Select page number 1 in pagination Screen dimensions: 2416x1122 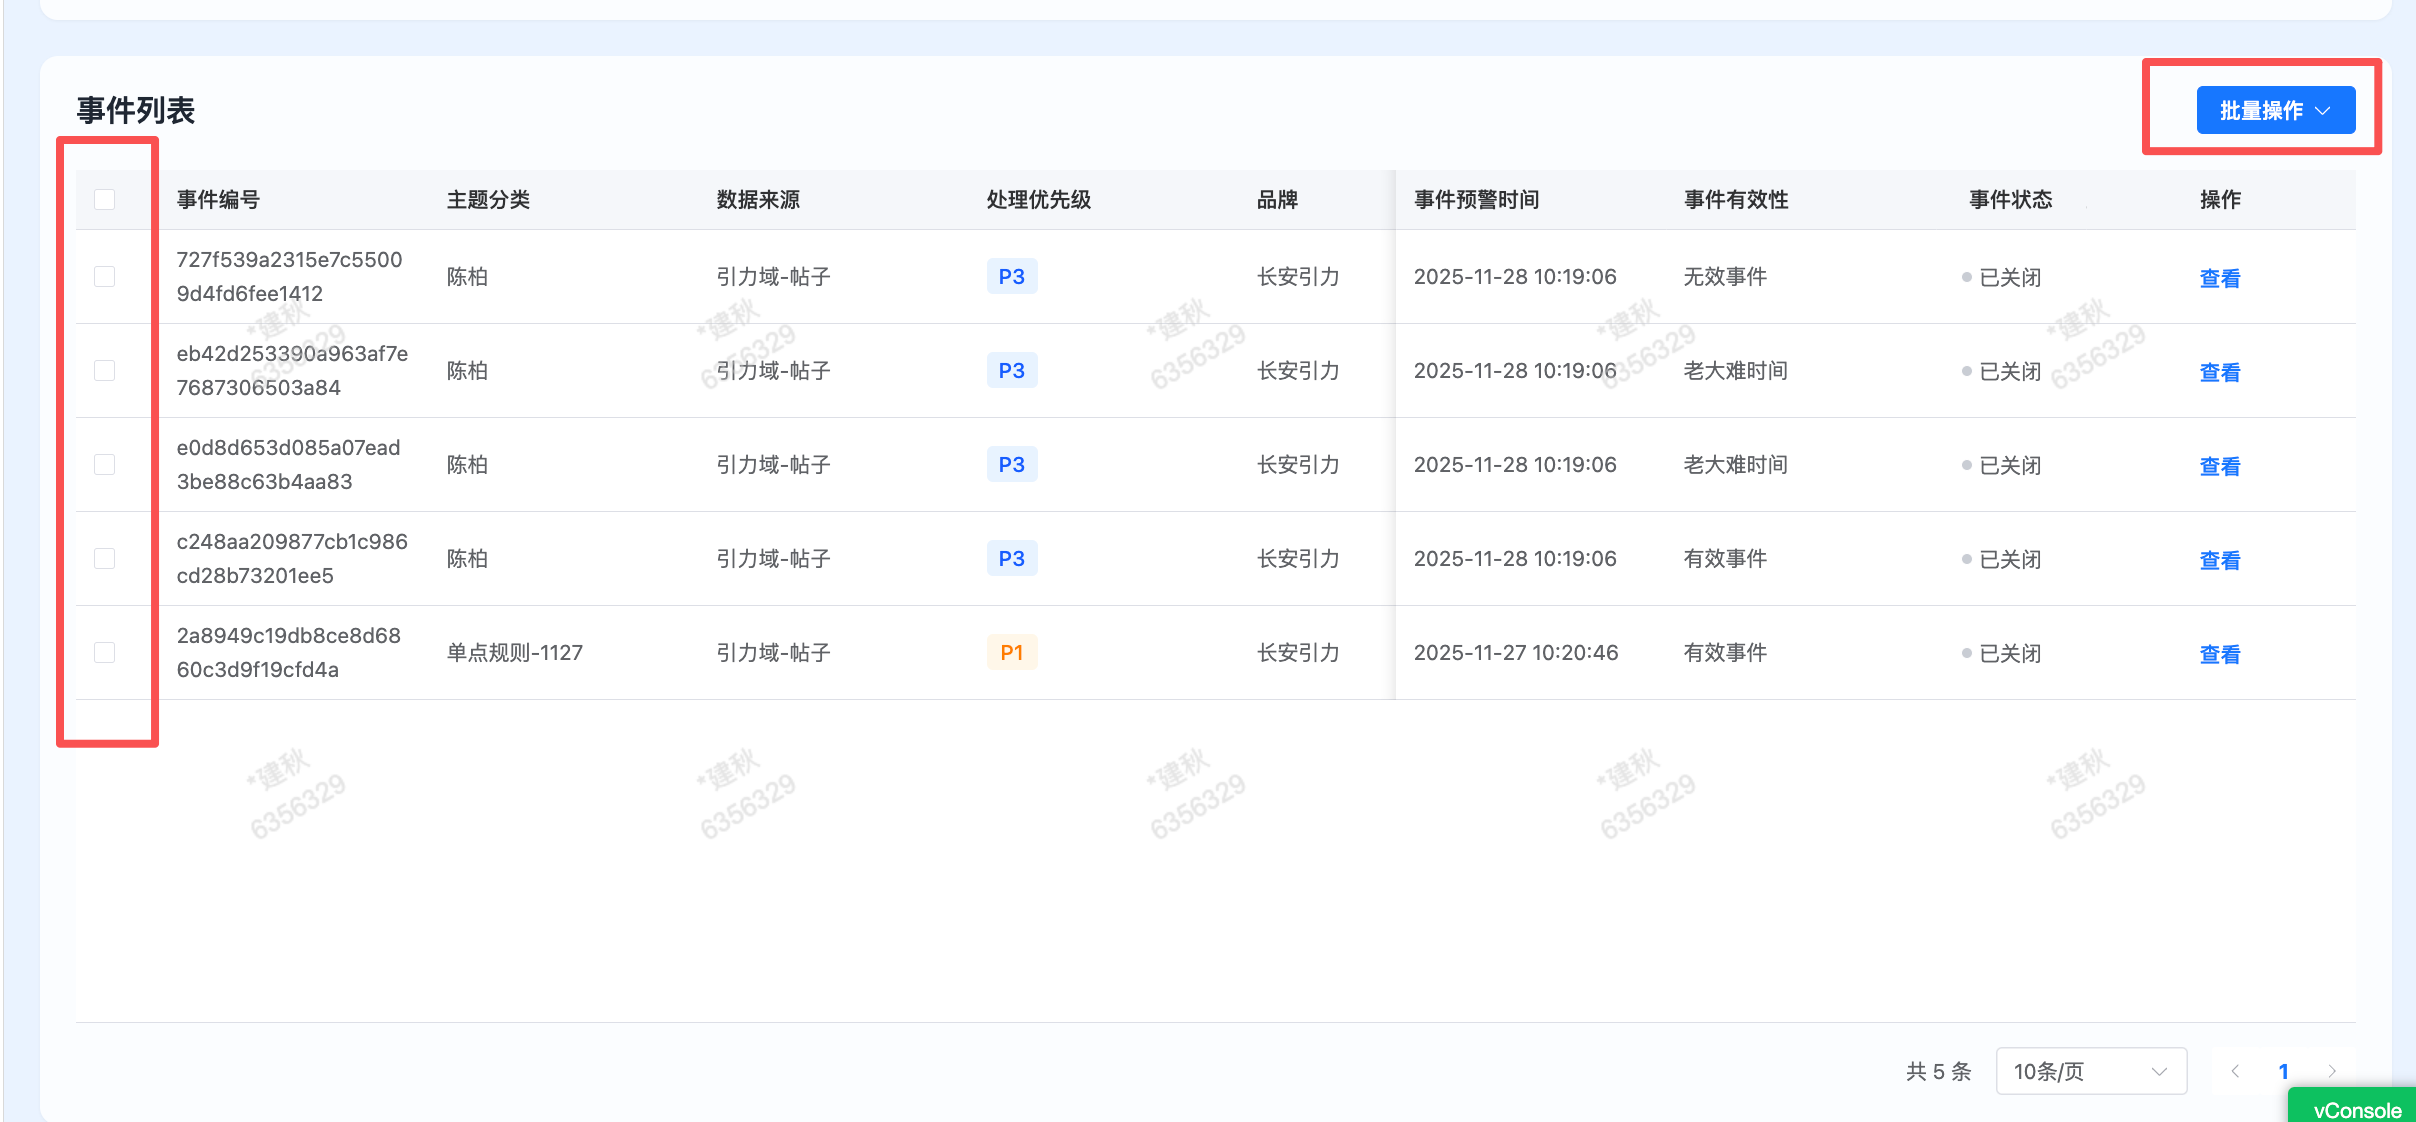(2285, 1070)
